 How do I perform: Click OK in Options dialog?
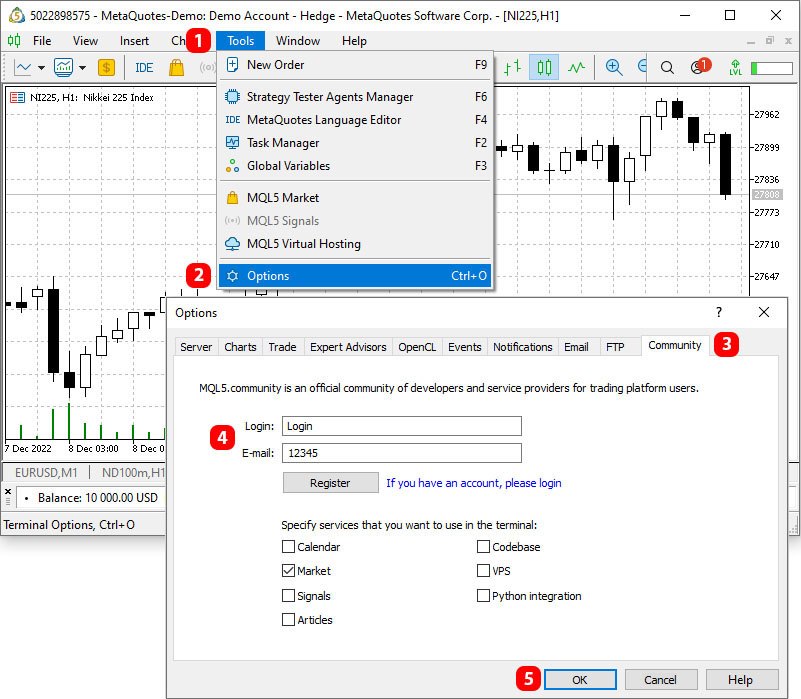pyautogui.click(x=580, y=680)
